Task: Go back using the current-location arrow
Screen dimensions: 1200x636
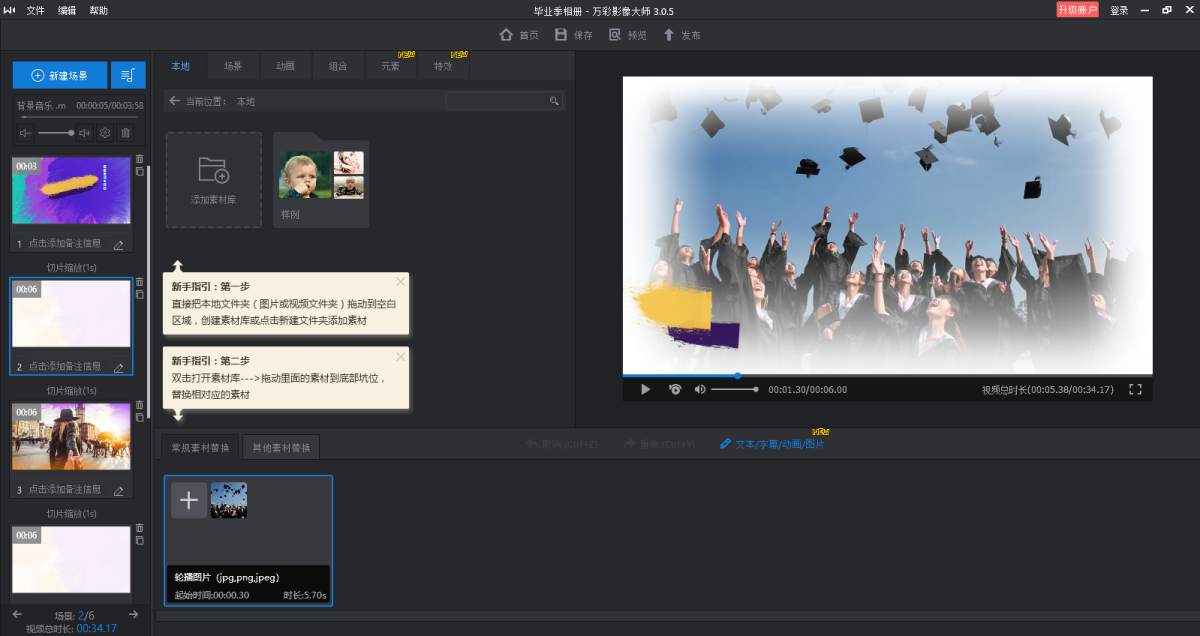Action: pyautogui.click(x=174, y=101)
